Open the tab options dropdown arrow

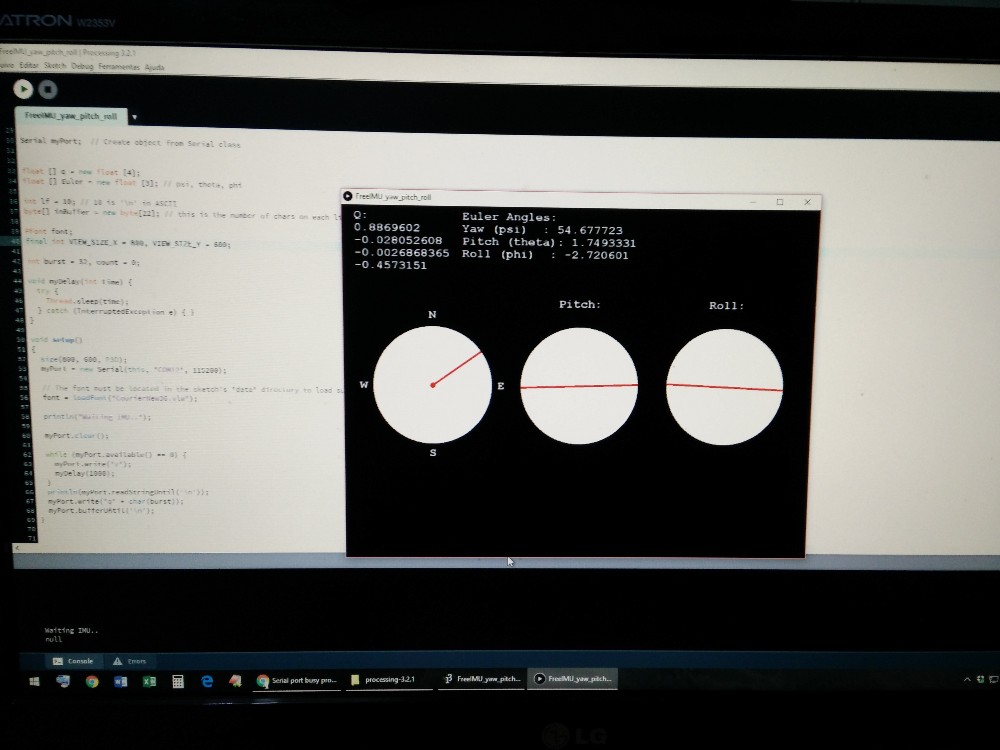(134, 117)
